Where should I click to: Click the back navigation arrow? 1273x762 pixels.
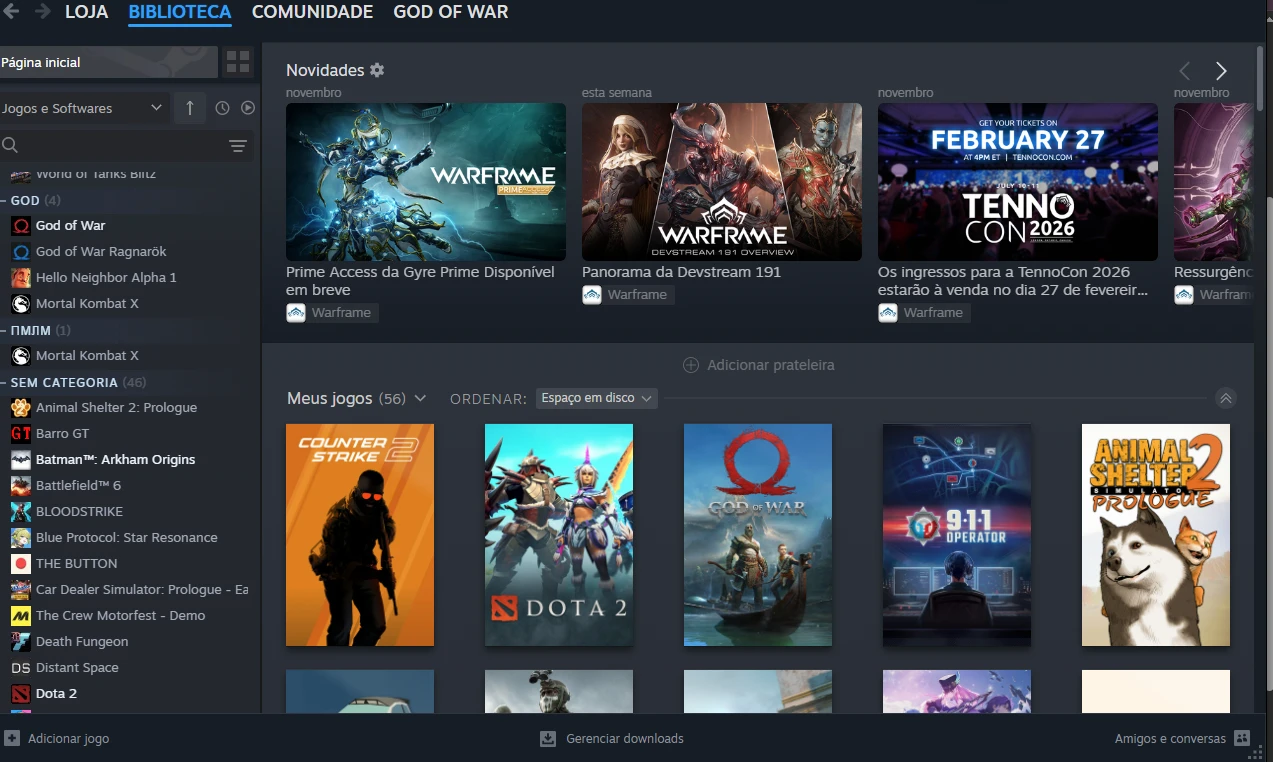[x=11, y=12]
